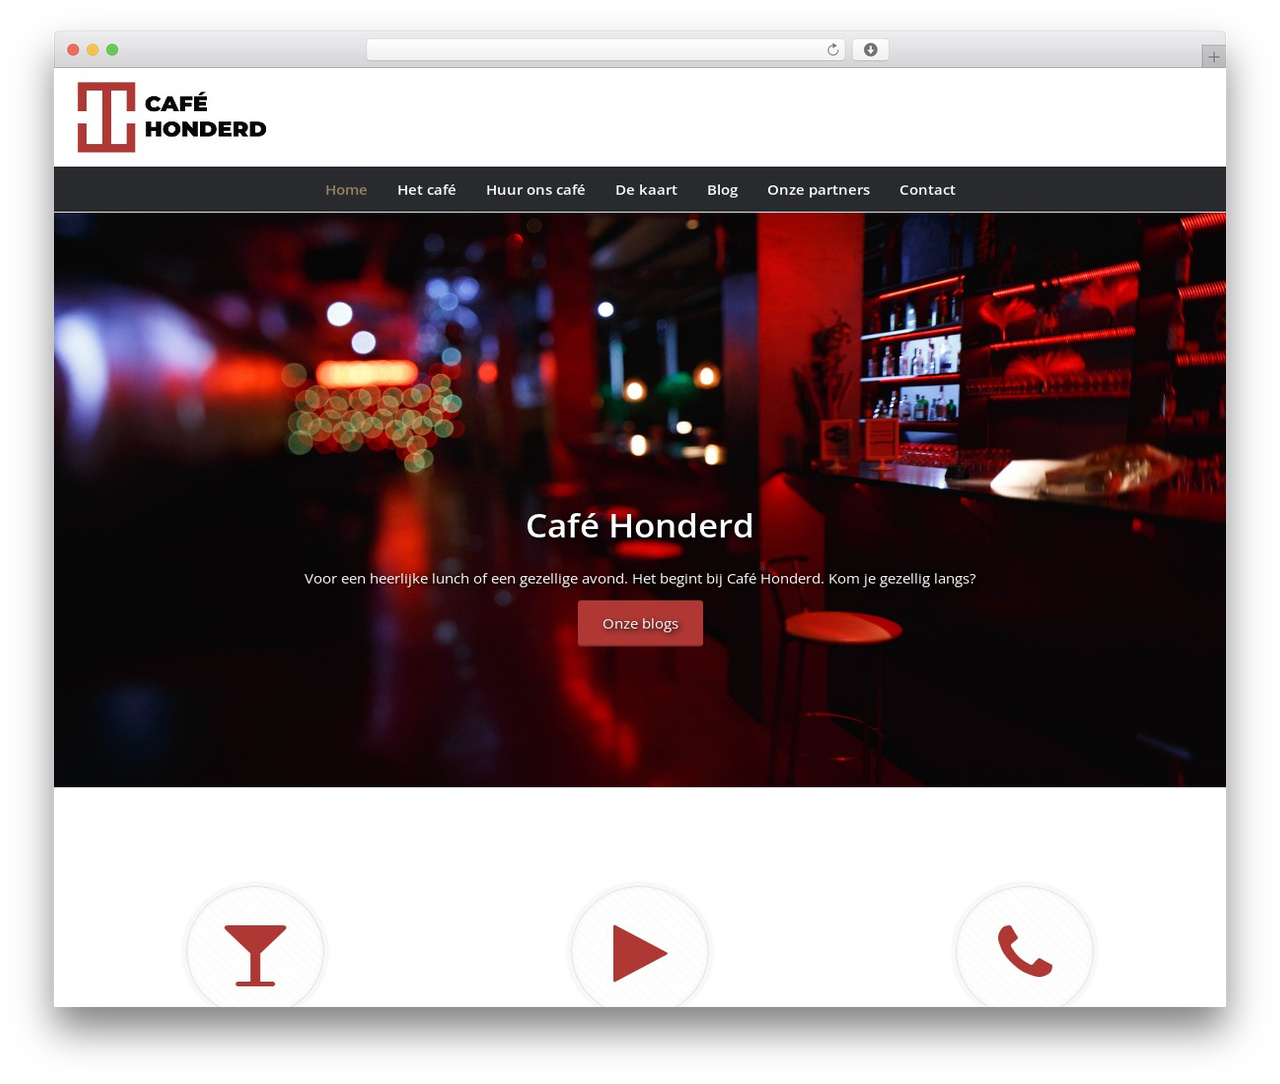Open a new tab with plus button
Screen dimensions: 1280x1084
coord(1213,57)
